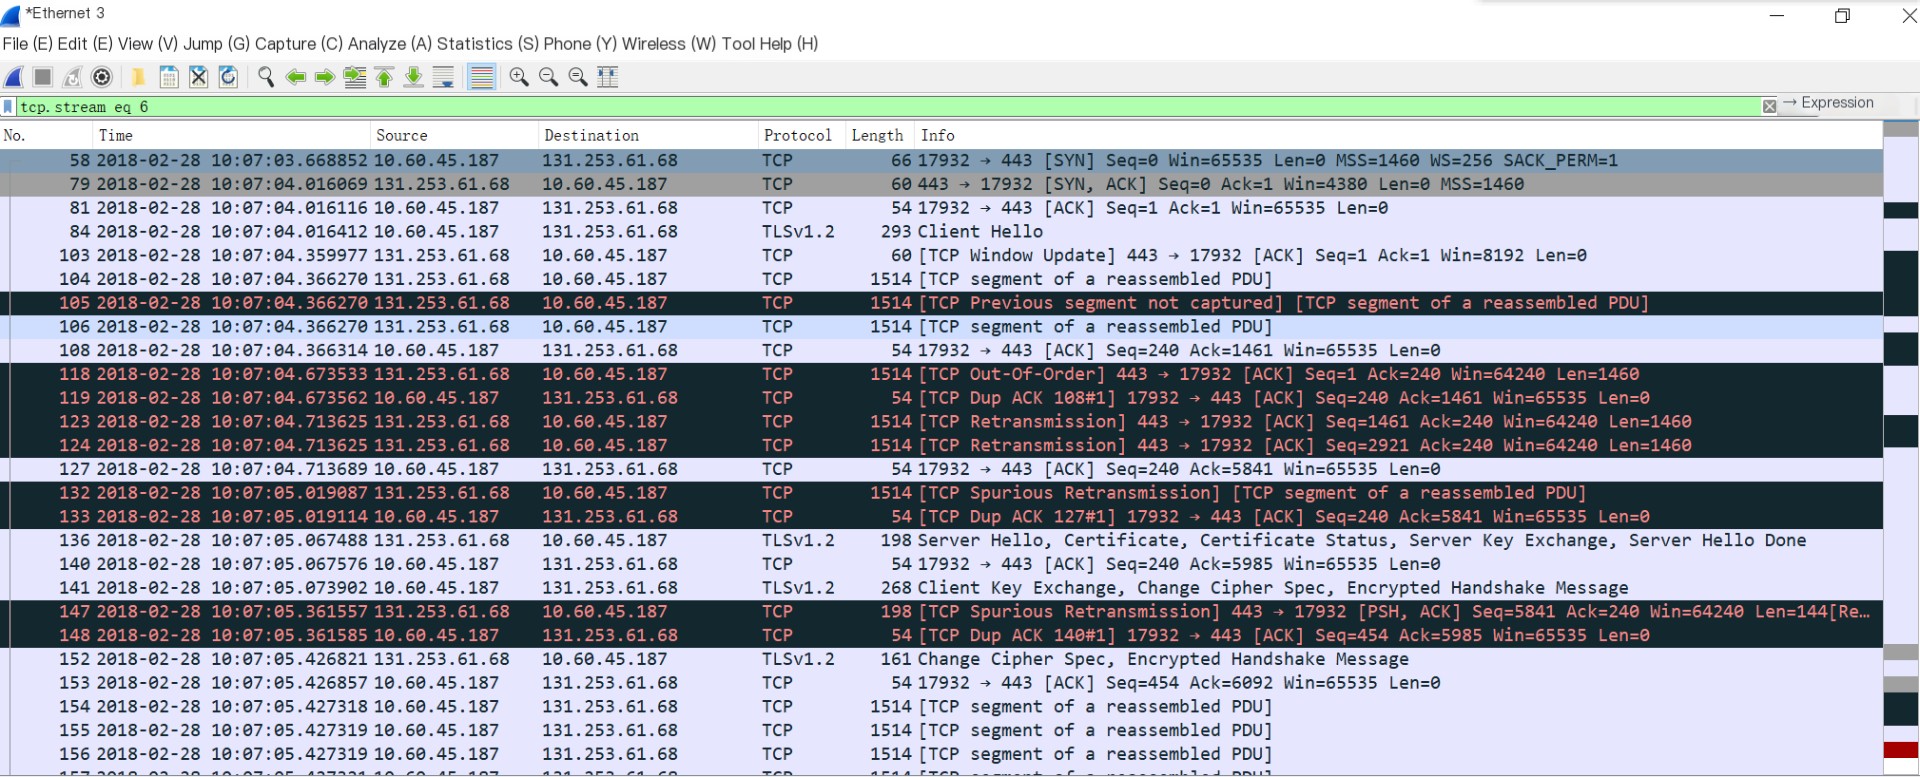
Task: Minimize the Ethernet 3 window
Action: click(x=1777, y=15)
